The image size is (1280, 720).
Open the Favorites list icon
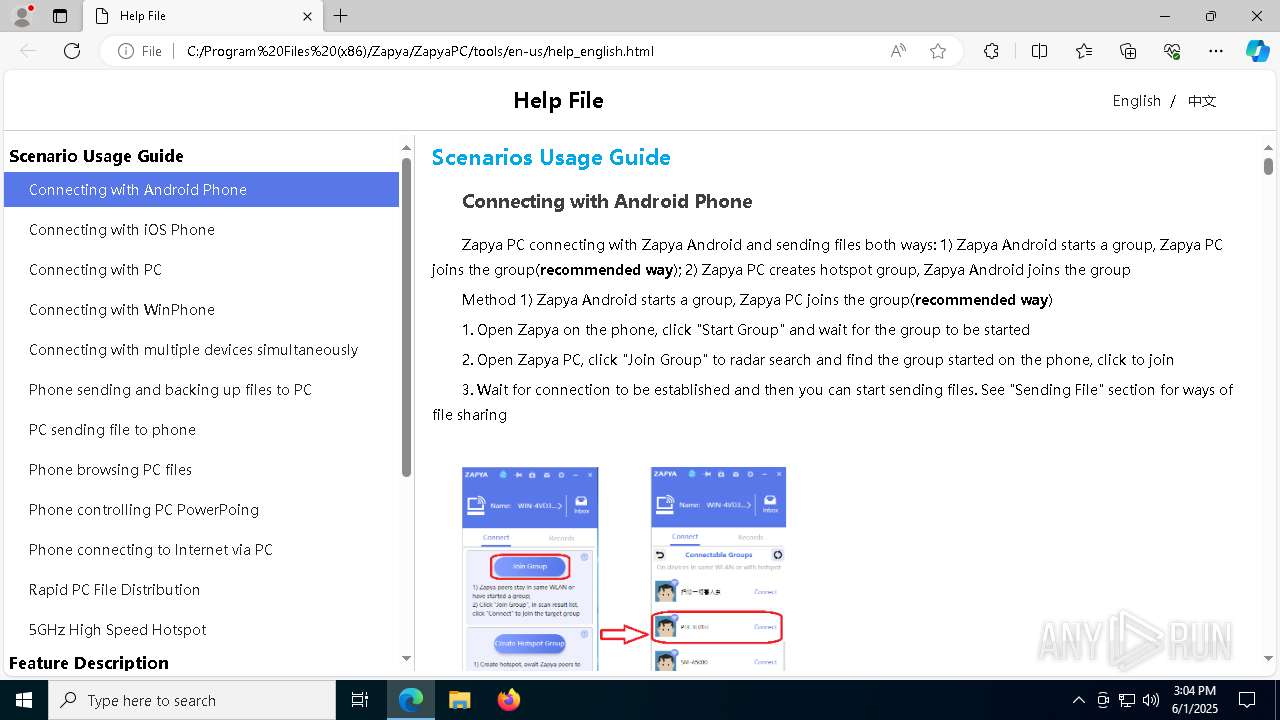[1084, 51]
